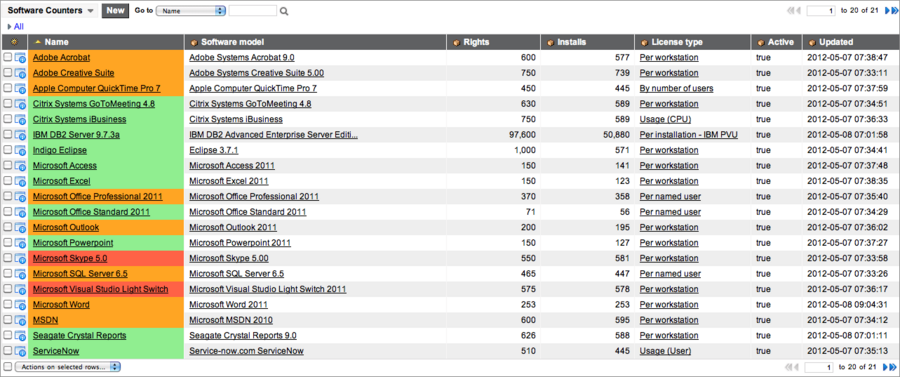This screenshot has height=377, width=900.
Task: Open preview icon for Microsoft Excel row
Action: click(x=20, y=181)
